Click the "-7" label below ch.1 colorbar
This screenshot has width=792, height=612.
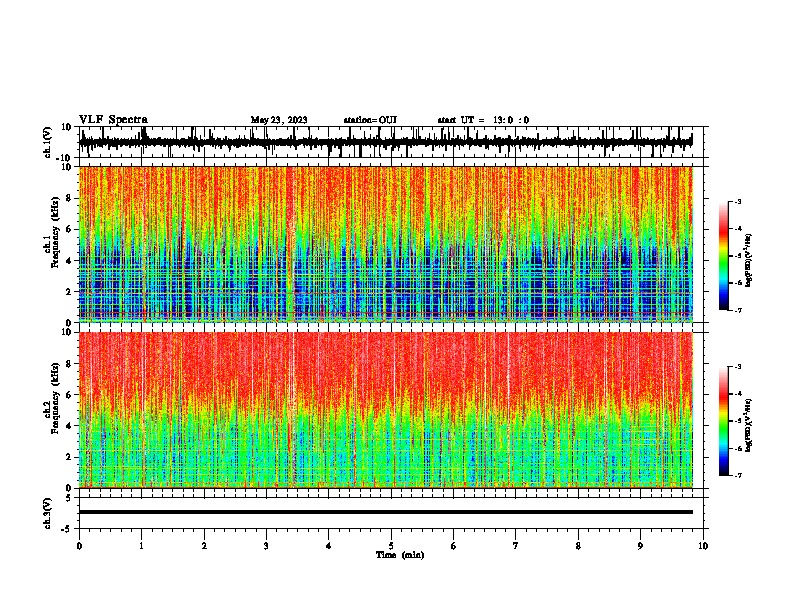coord(737,310)
